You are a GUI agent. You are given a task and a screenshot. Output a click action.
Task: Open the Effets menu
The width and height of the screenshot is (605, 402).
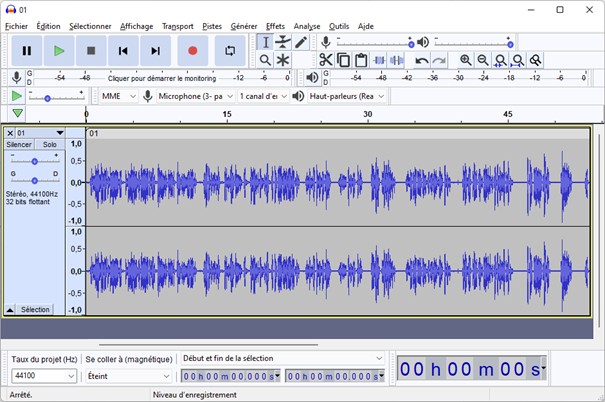click(275, 26)
